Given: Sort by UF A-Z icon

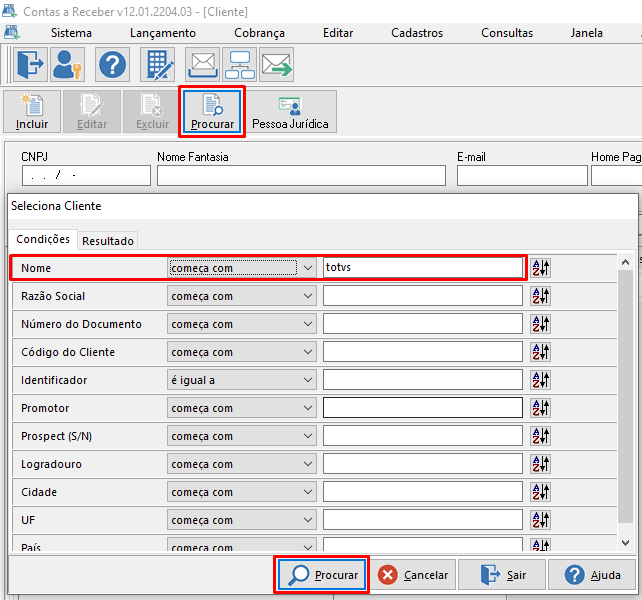Looking at the screenshot, I should tap(540, 520).
